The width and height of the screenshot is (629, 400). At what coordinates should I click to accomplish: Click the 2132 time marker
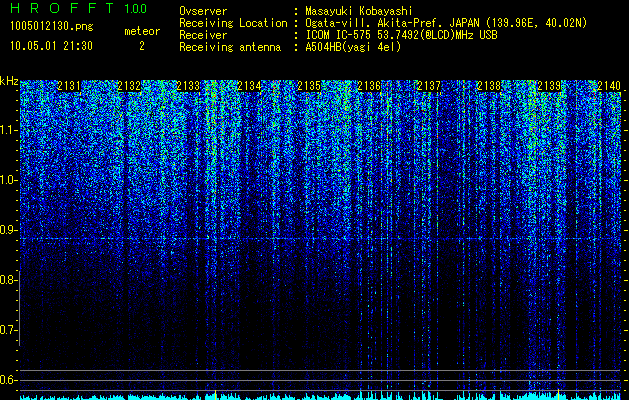pyautogui.click(x=129, y=86)
